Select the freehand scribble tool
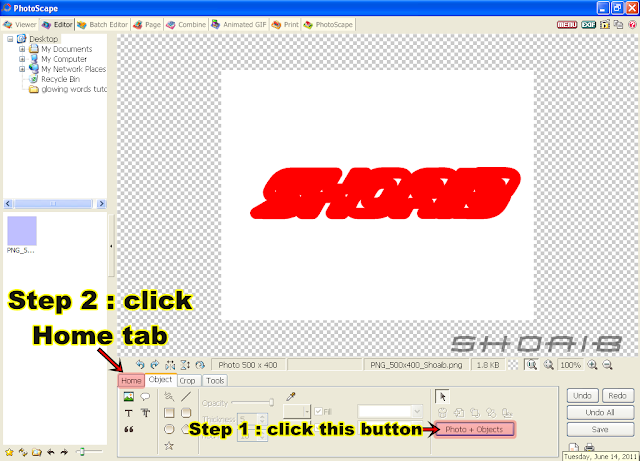 [x=169, y=396]
